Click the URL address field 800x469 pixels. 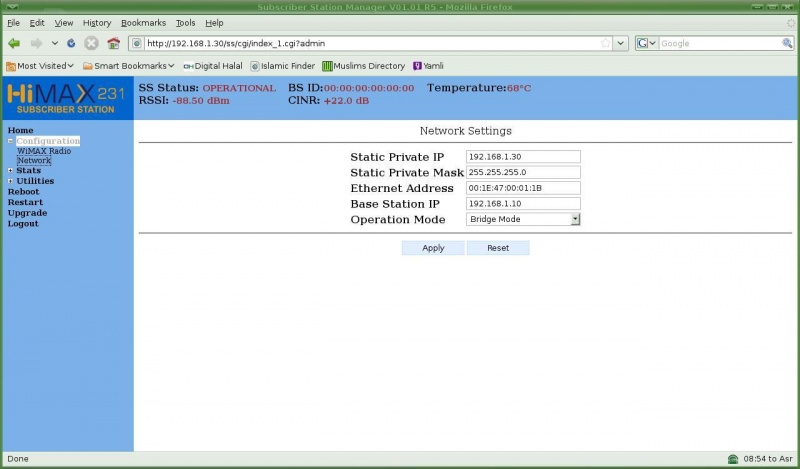[x=371, y=43]
